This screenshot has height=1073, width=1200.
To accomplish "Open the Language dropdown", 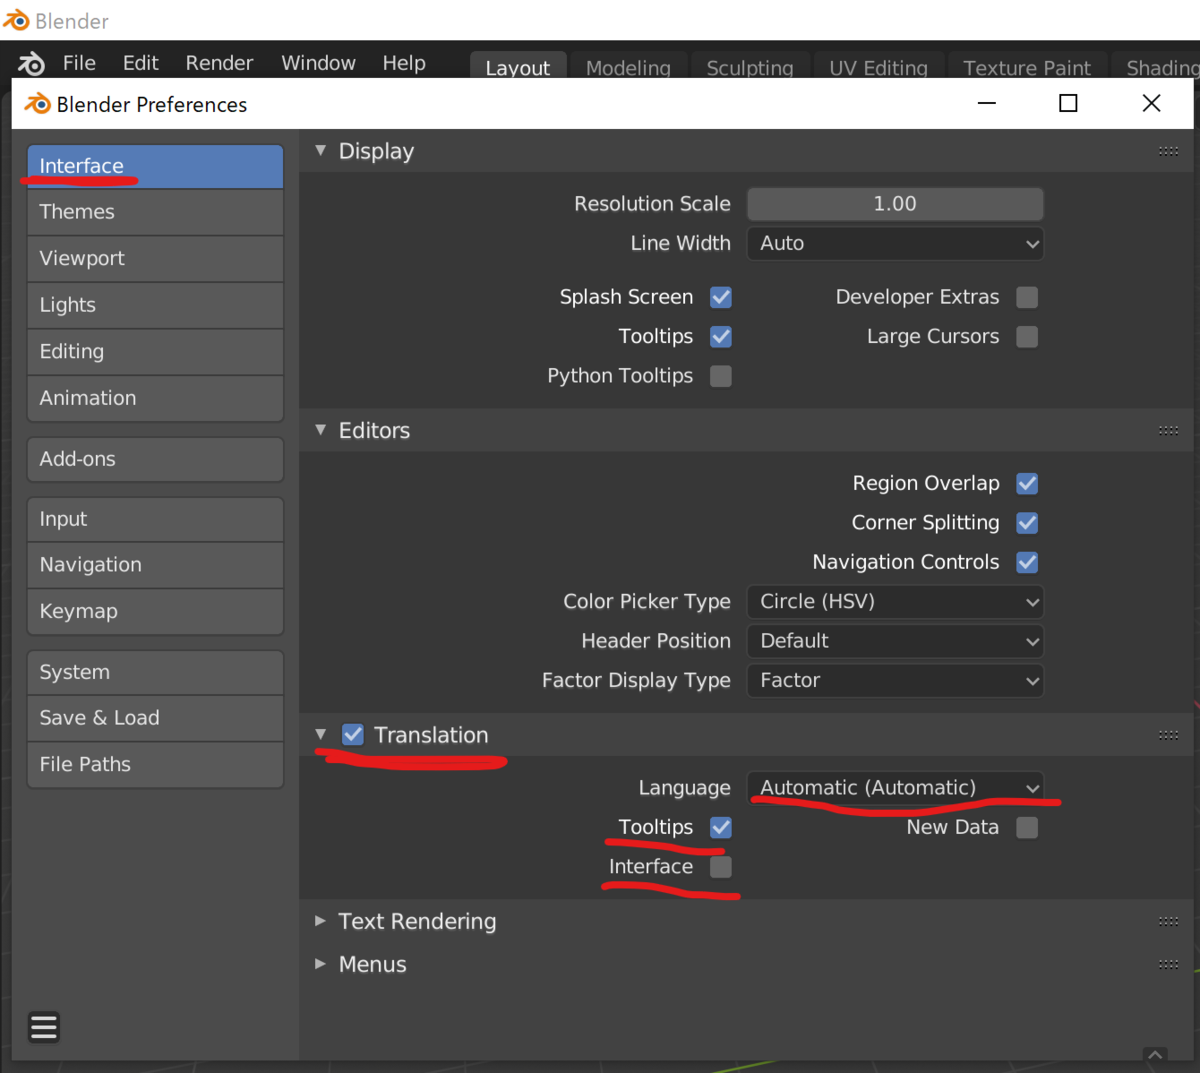I will pos(895,787).
